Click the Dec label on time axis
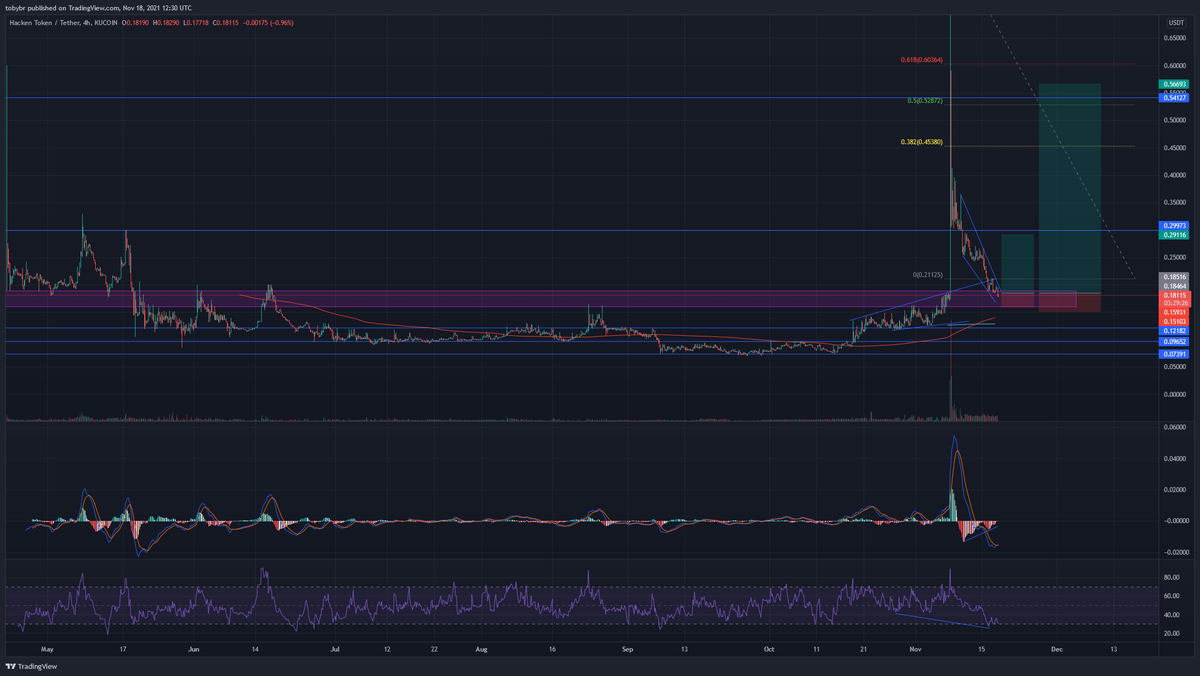Screen dimensions: 1200x676 pos(1056,649)
